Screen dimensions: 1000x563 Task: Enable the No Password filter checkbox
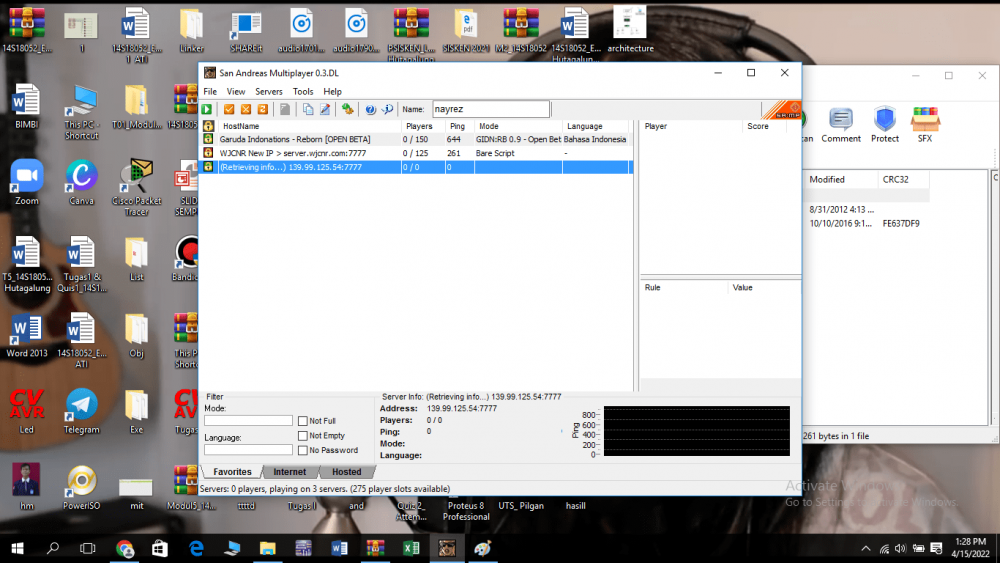coord(303,450)
